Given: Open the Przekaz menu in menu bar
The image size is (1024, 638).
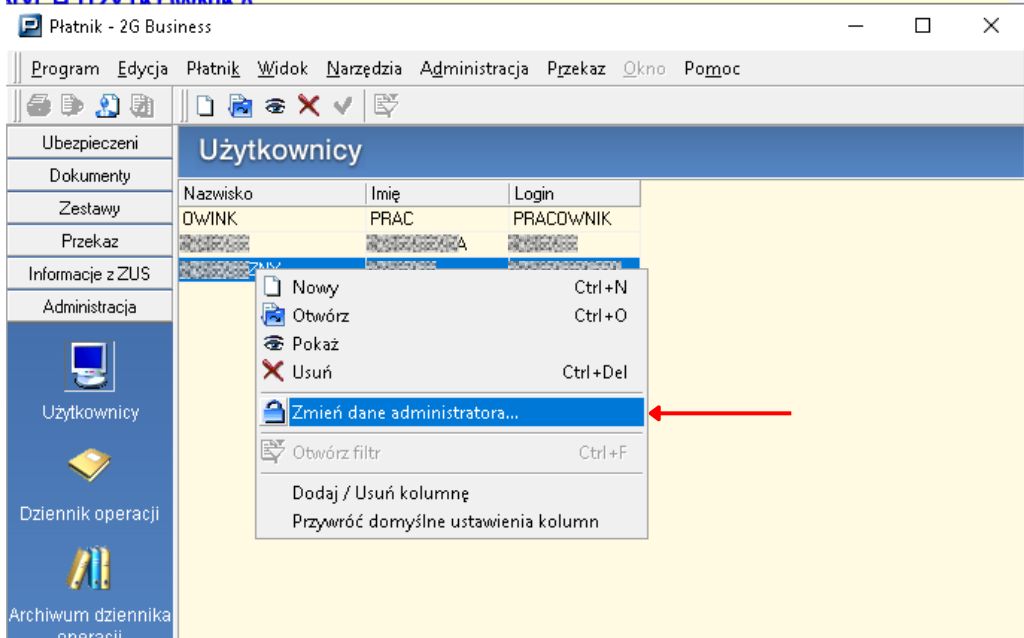Looking at the screenshot, I should pyautogui.click(x=576, y=69).
